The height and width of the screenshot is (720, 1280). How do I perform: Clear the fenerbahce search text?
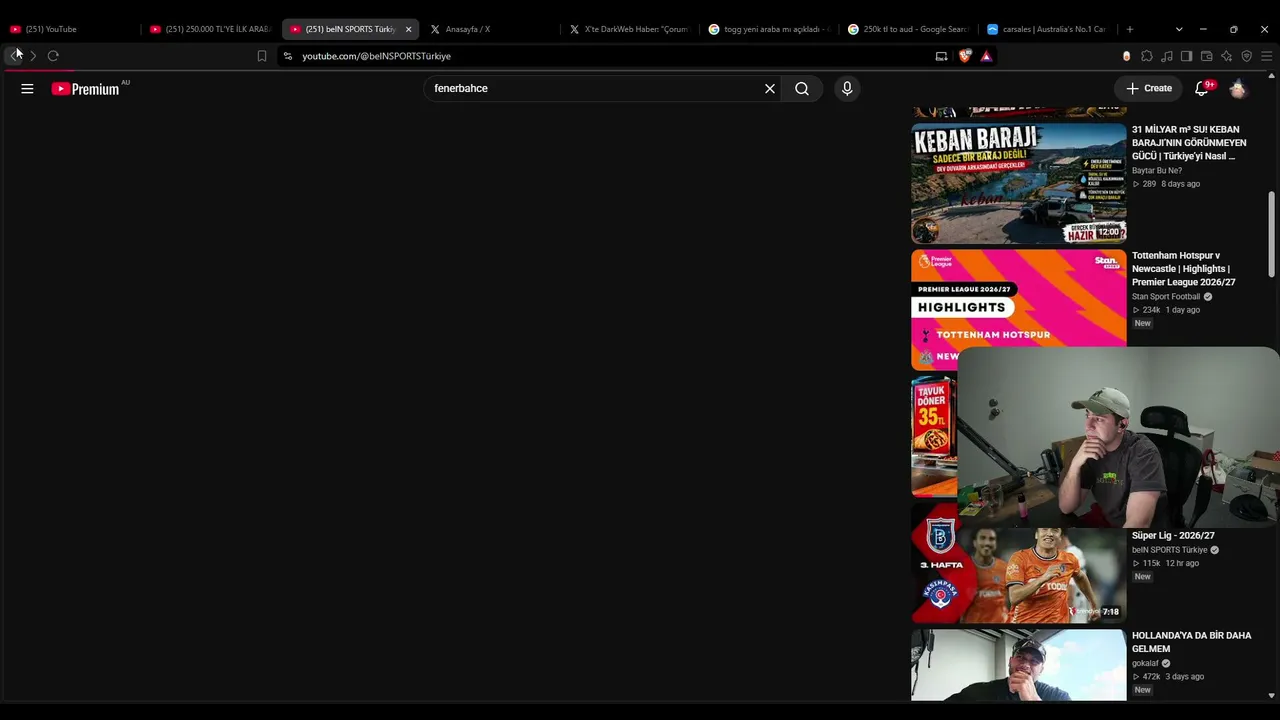(x=770, y=89)
